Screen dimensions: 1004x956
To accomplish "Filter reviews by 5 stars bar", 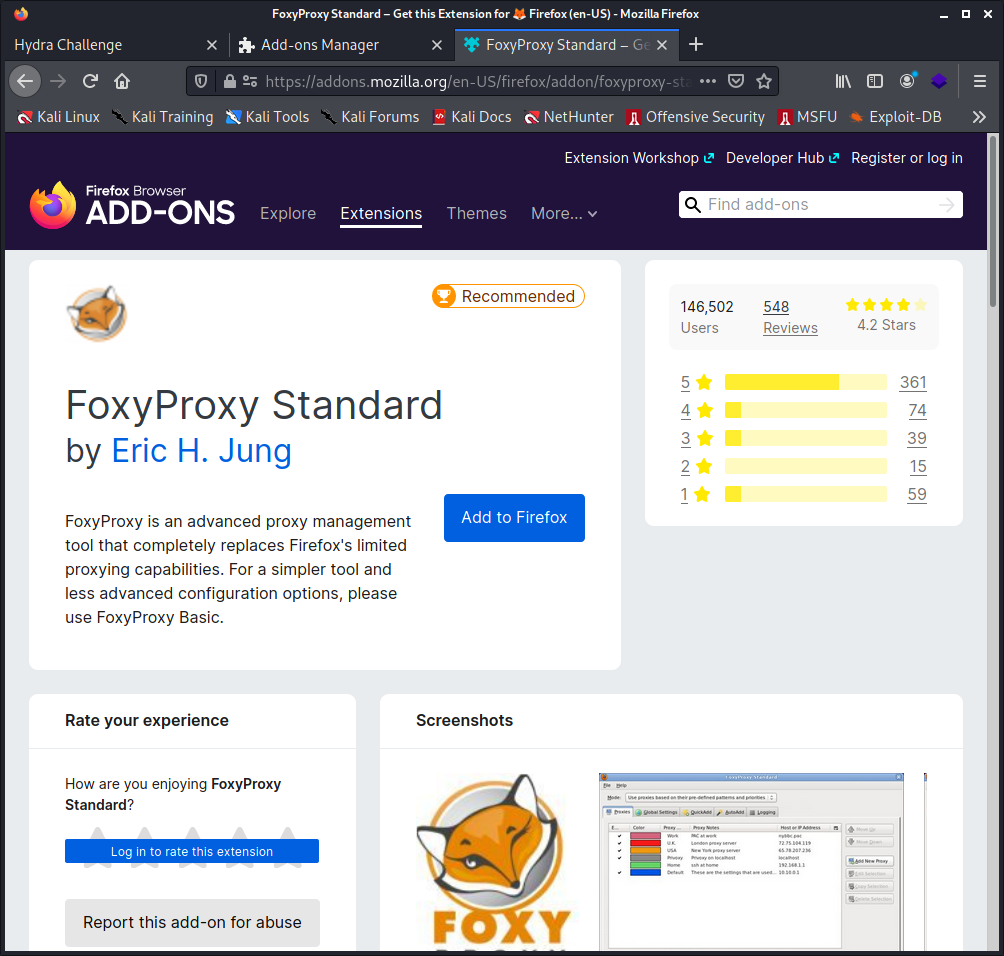I will 806,382.
